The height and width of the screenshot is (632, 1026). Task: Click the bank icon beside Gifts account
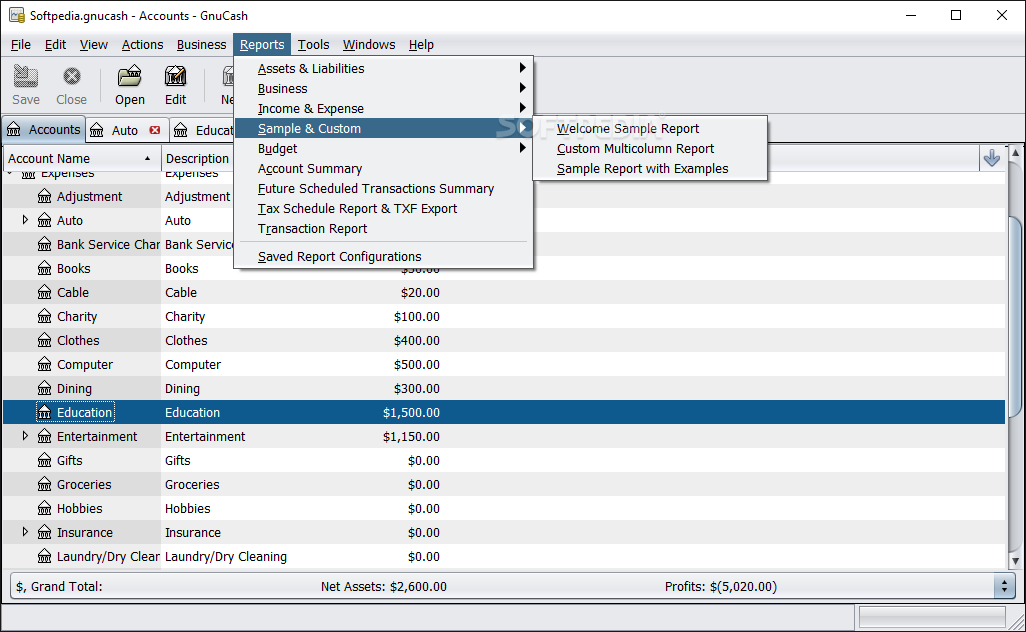pos(44,461)
